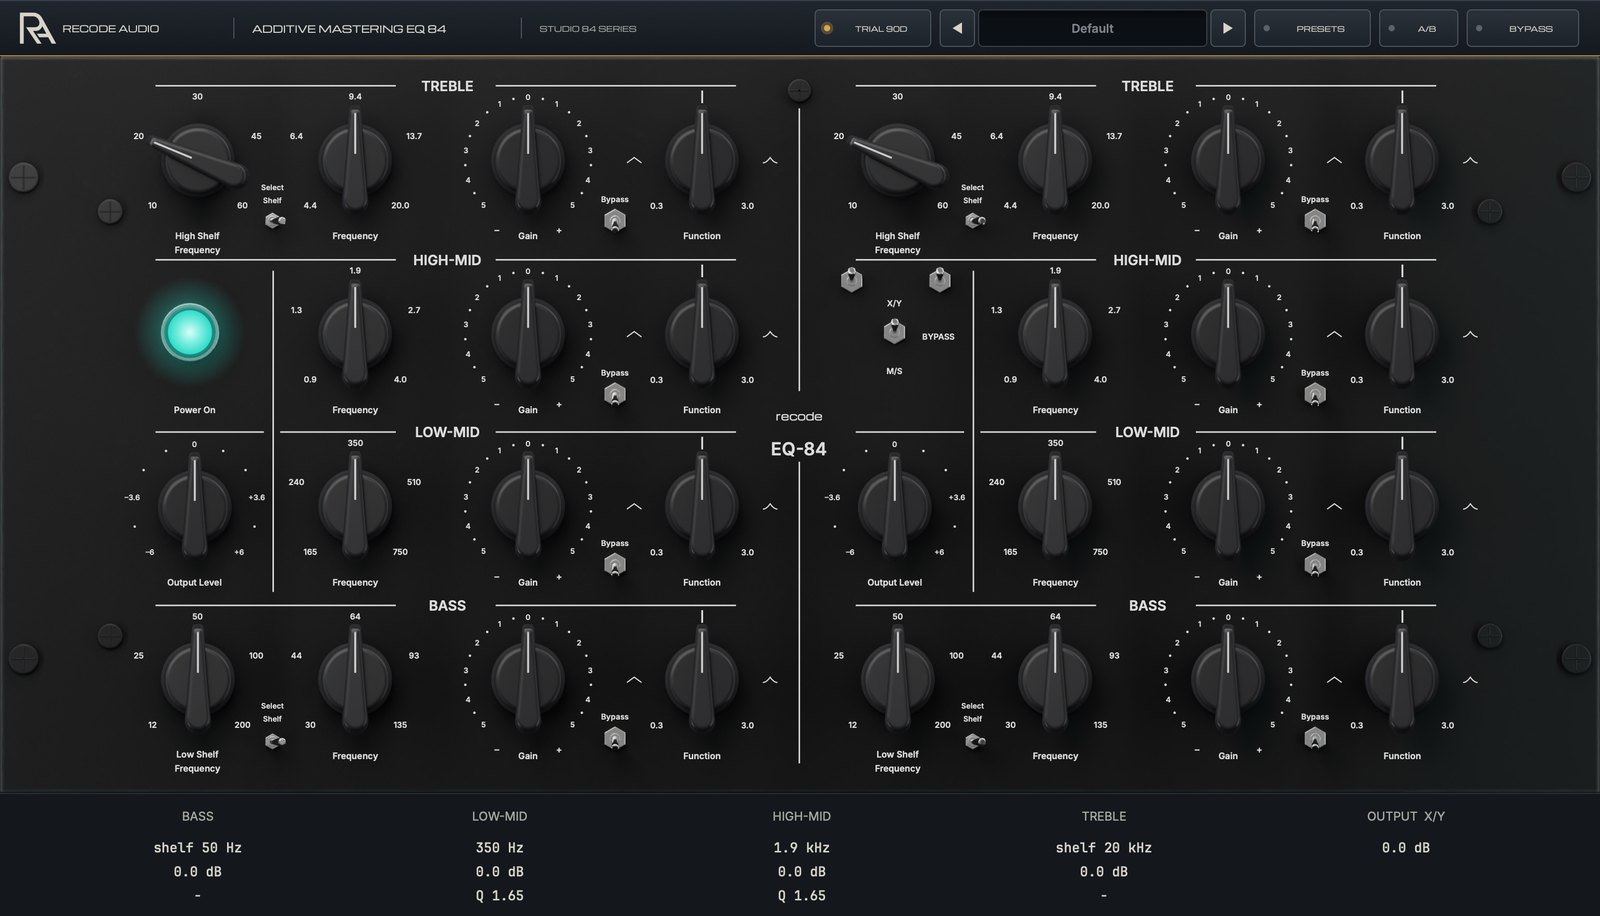Click left toggle switch above X/Y label

pos(851,279)
